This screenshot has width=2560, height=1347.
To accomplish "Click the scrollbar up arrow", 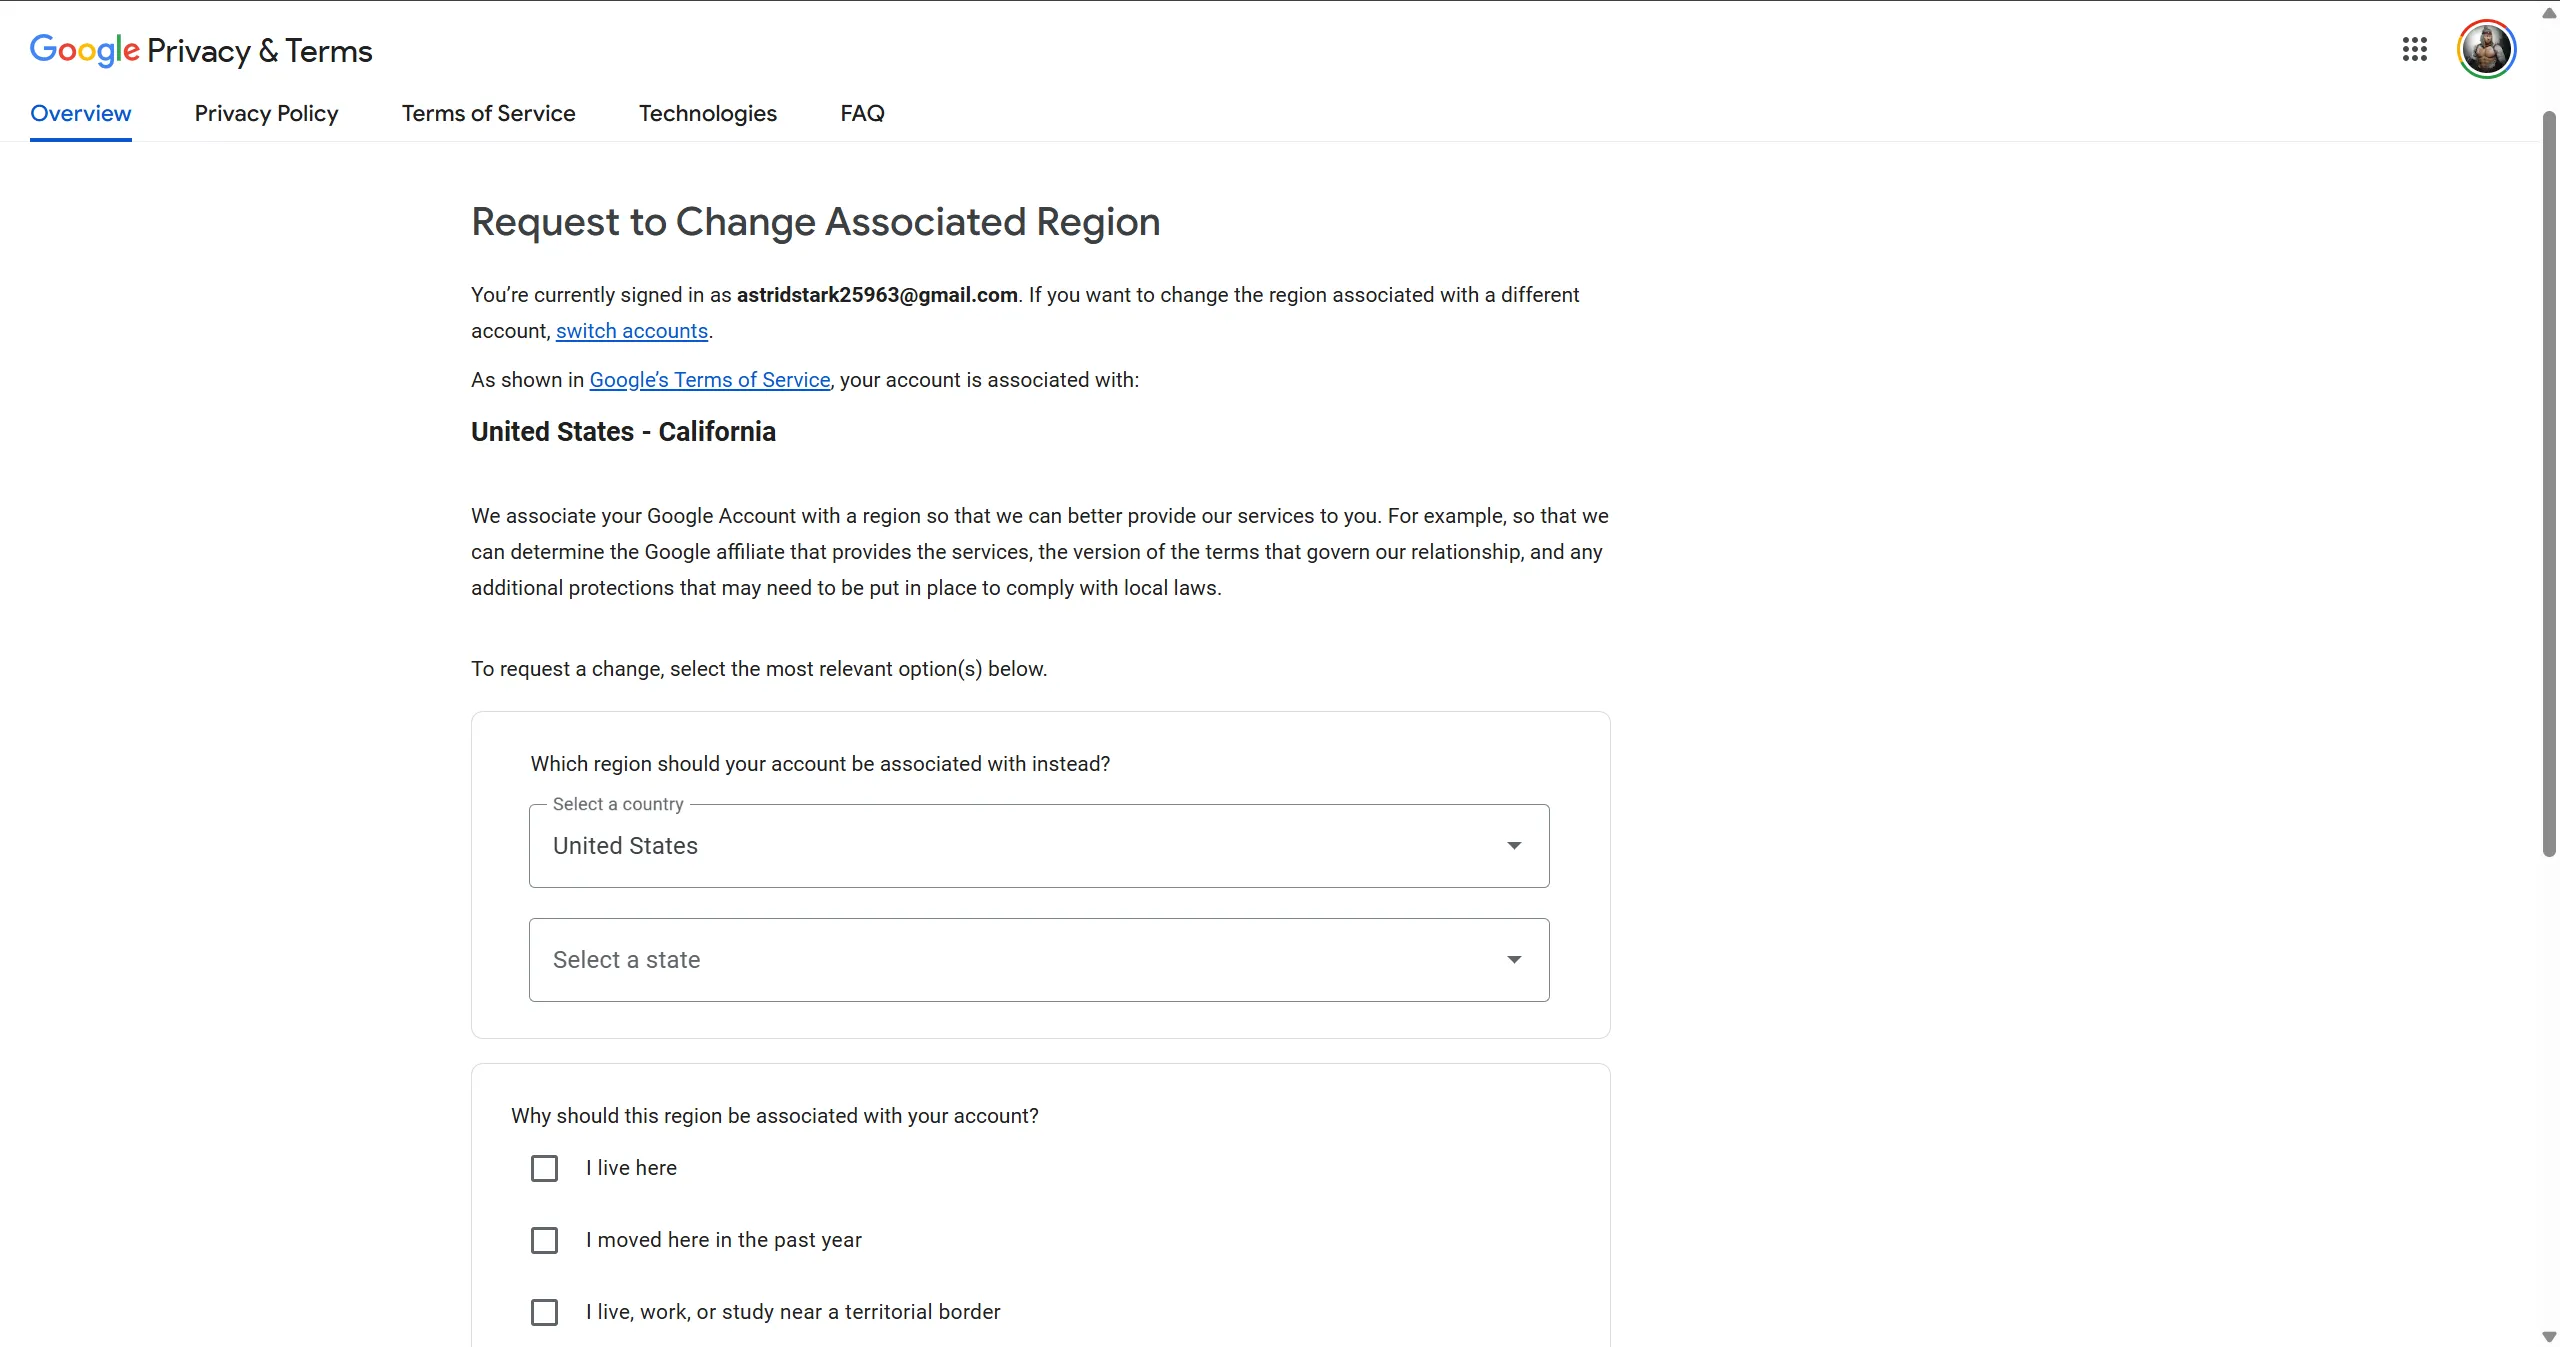I will click(x=2549, y=12).
